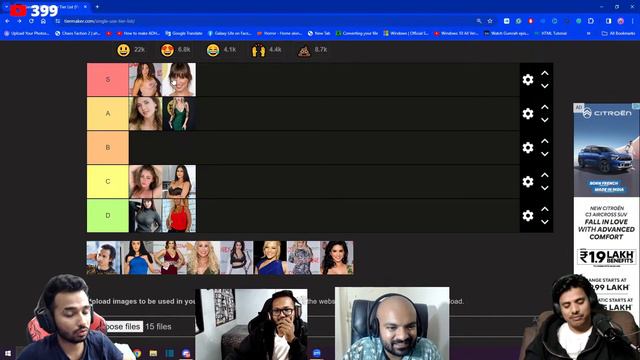
Task: Go forward in browser history
Action: coord(19,21)
